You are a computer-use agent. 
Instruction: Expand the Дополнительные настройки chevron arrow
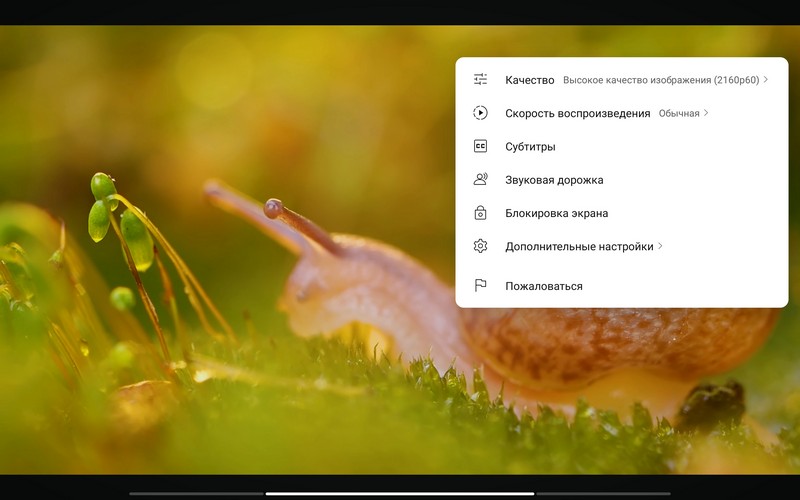coord(660,246)
